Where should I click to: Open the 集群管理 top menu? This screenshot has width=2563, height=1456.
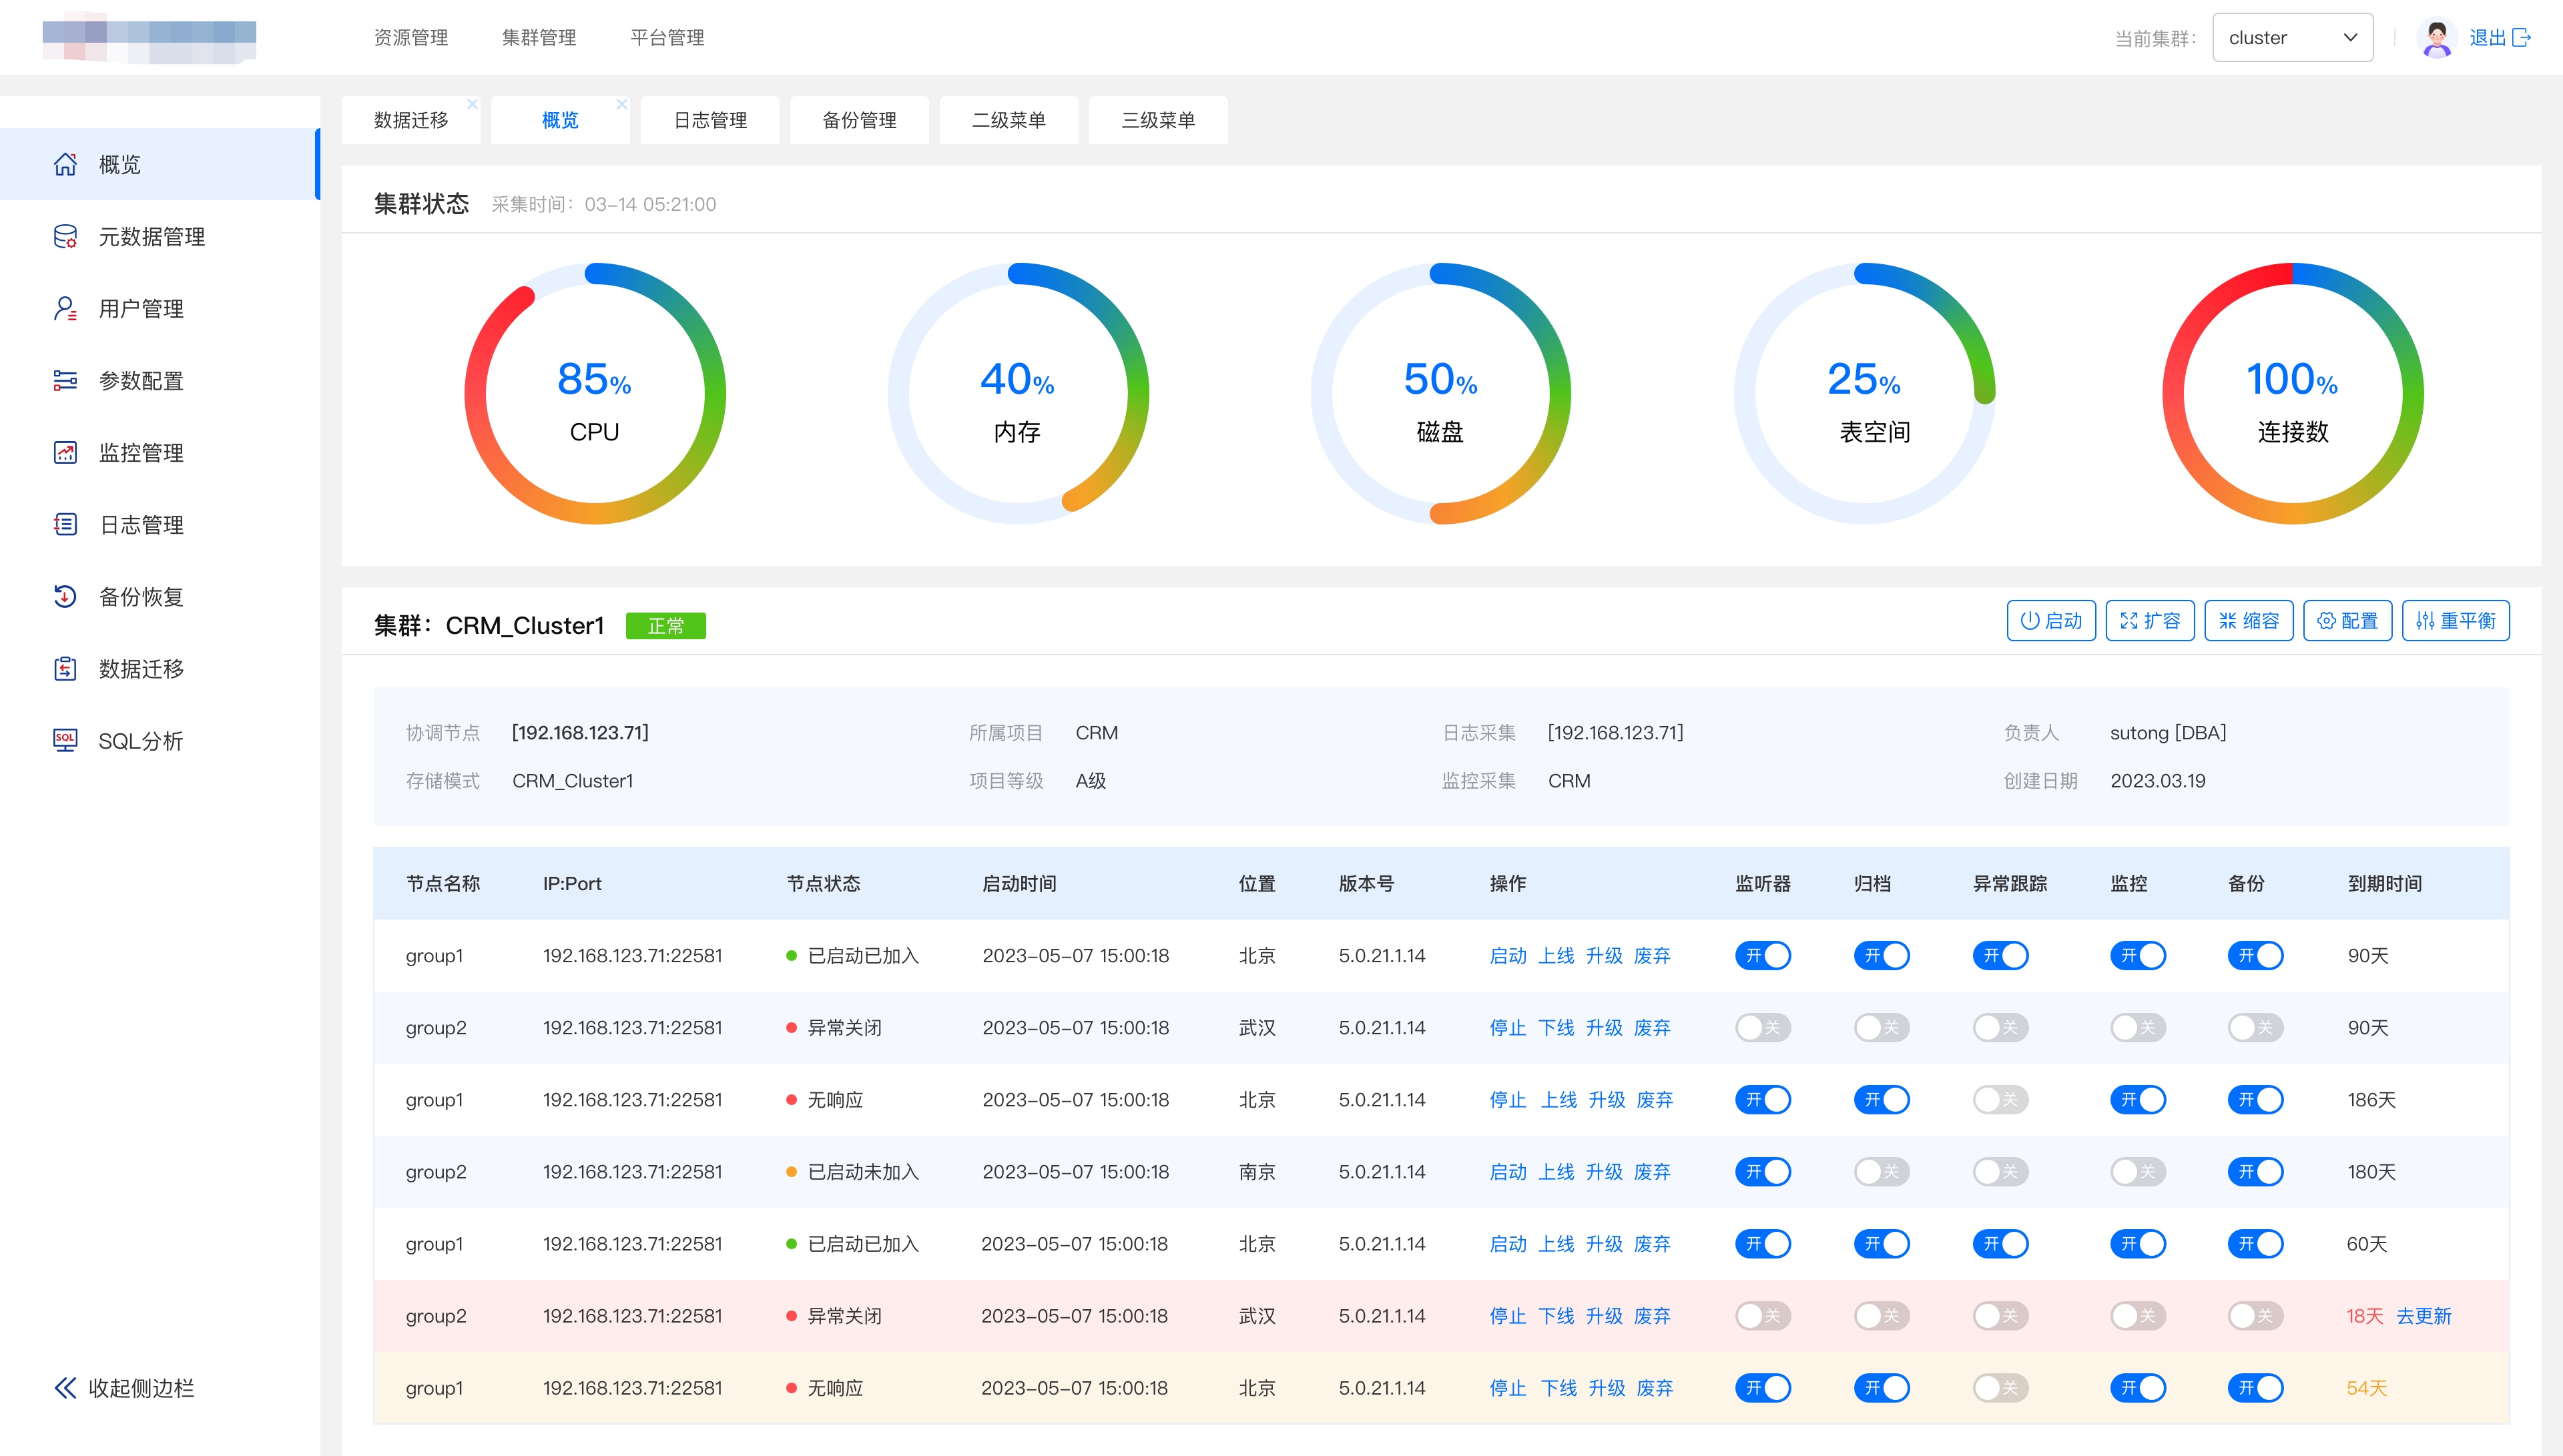point(539,38)
